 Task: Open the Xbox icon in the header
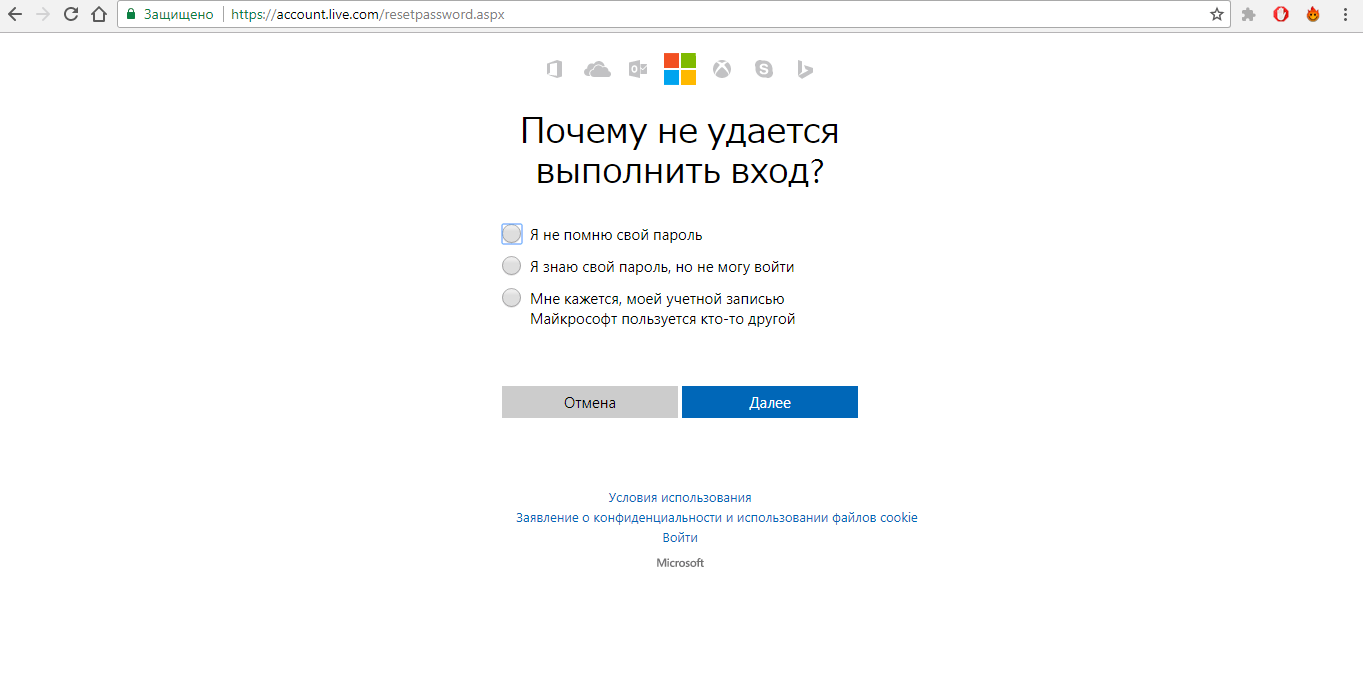click(x=722, y=69)
